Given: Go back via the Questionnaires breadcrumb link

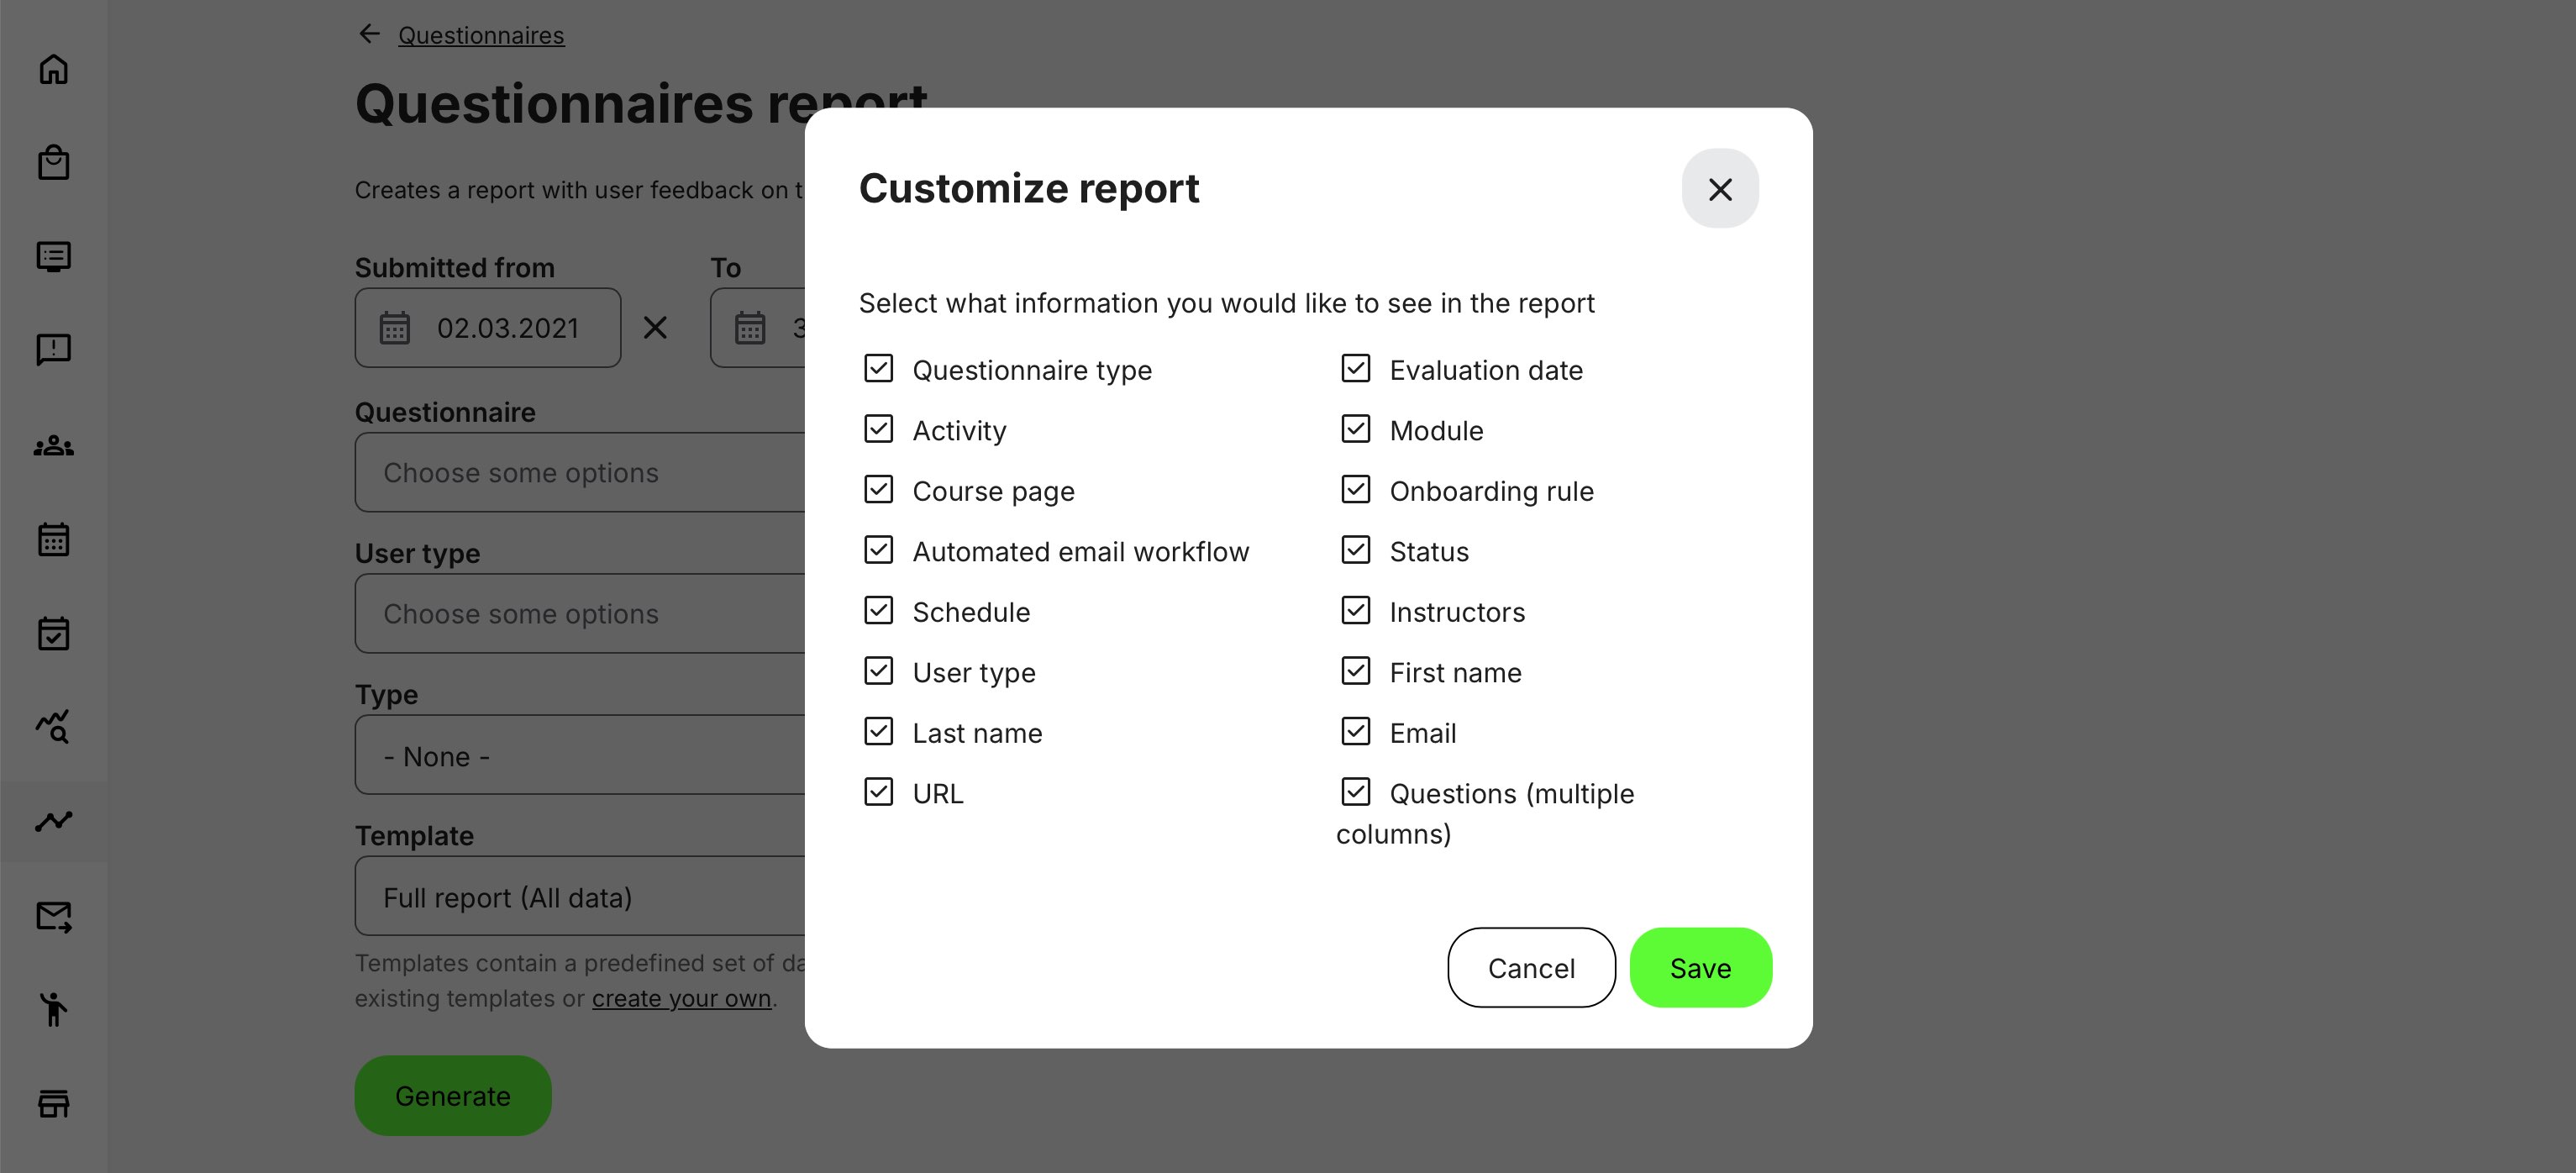Looking at the screenshot, I should (481, 35).
